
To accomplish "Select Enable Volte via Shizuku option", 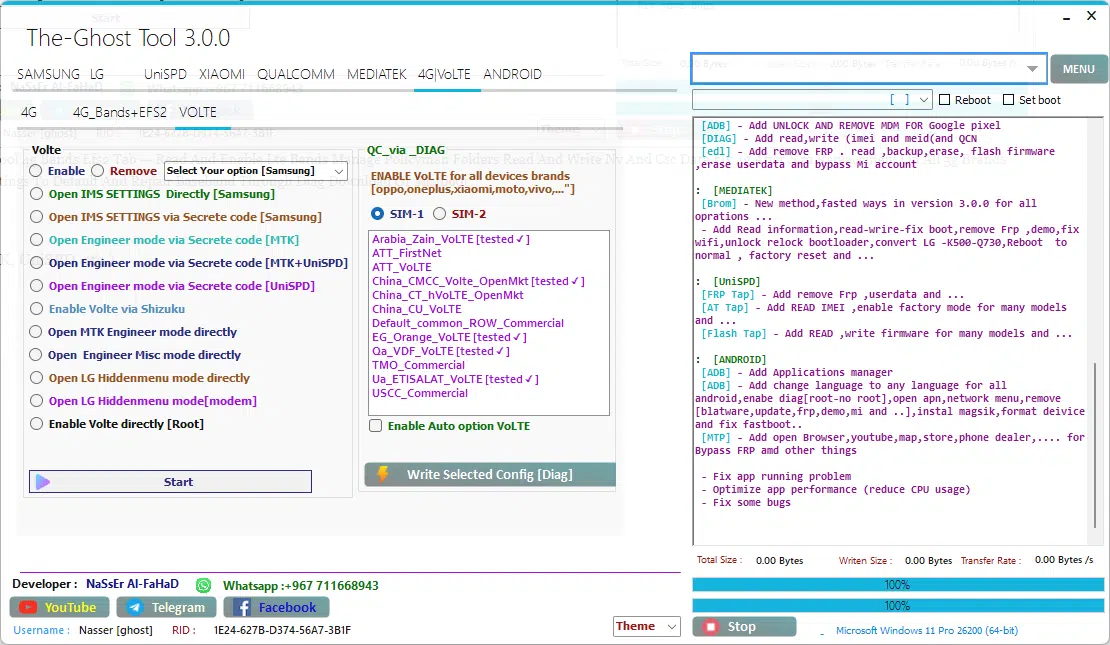I will 36,309.
